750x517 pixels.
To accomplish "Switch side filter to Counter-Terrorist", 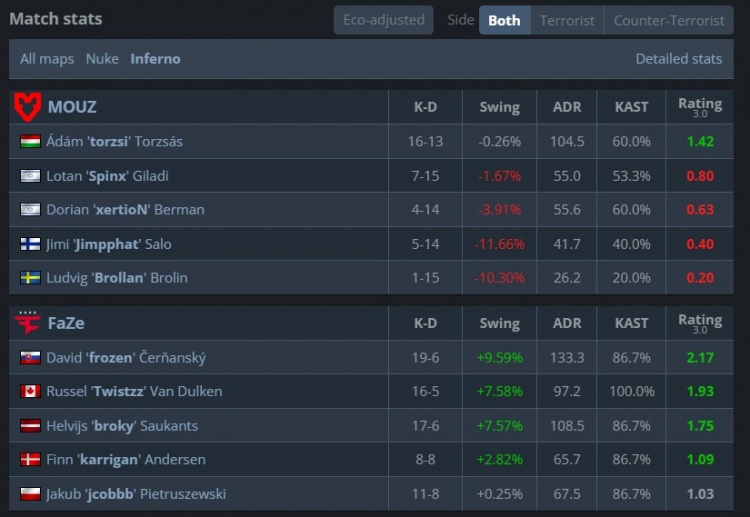I will tap(669, 20).
